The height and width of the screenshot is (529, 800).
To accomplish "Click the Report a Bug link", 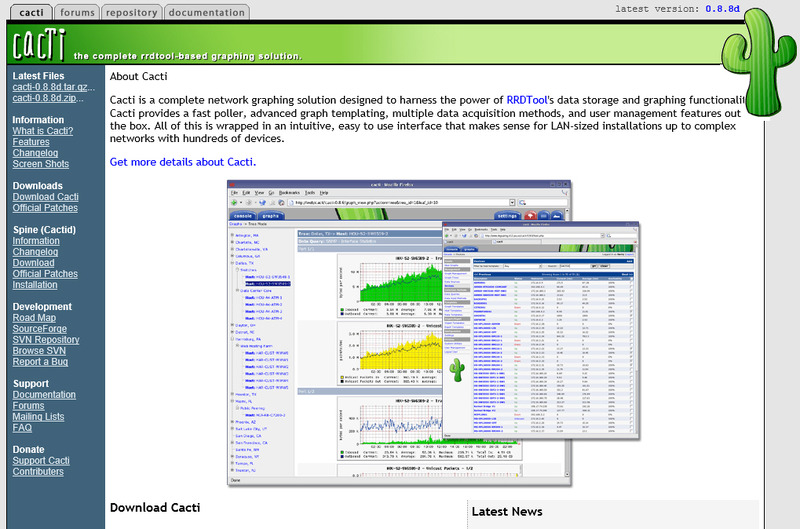I will 41,362.
